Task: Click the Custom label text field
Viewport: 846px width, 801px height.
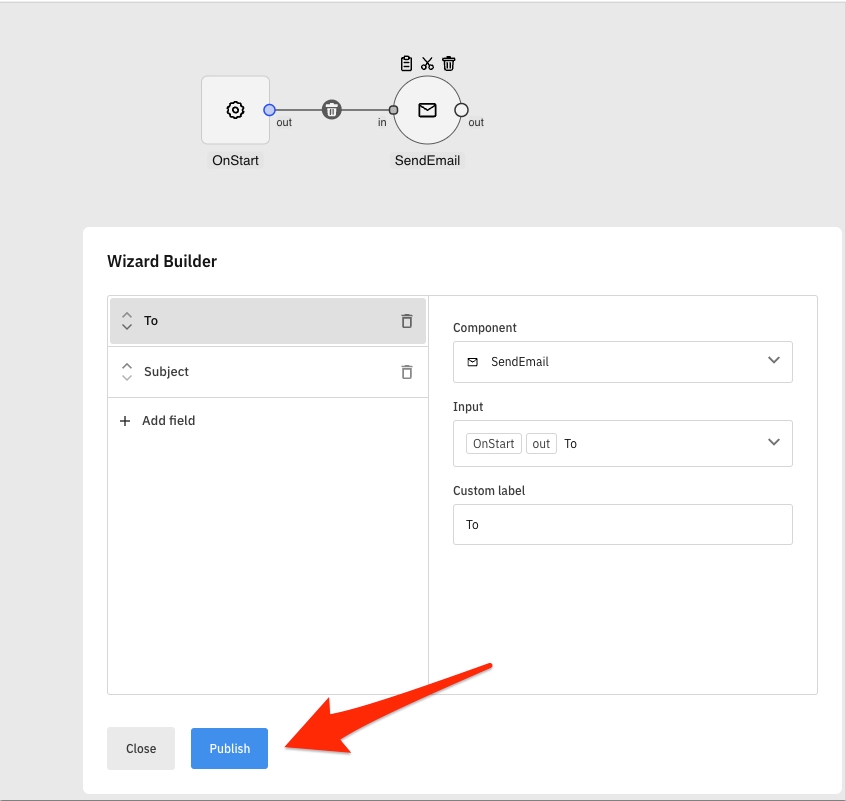Action: click(622, 524)
